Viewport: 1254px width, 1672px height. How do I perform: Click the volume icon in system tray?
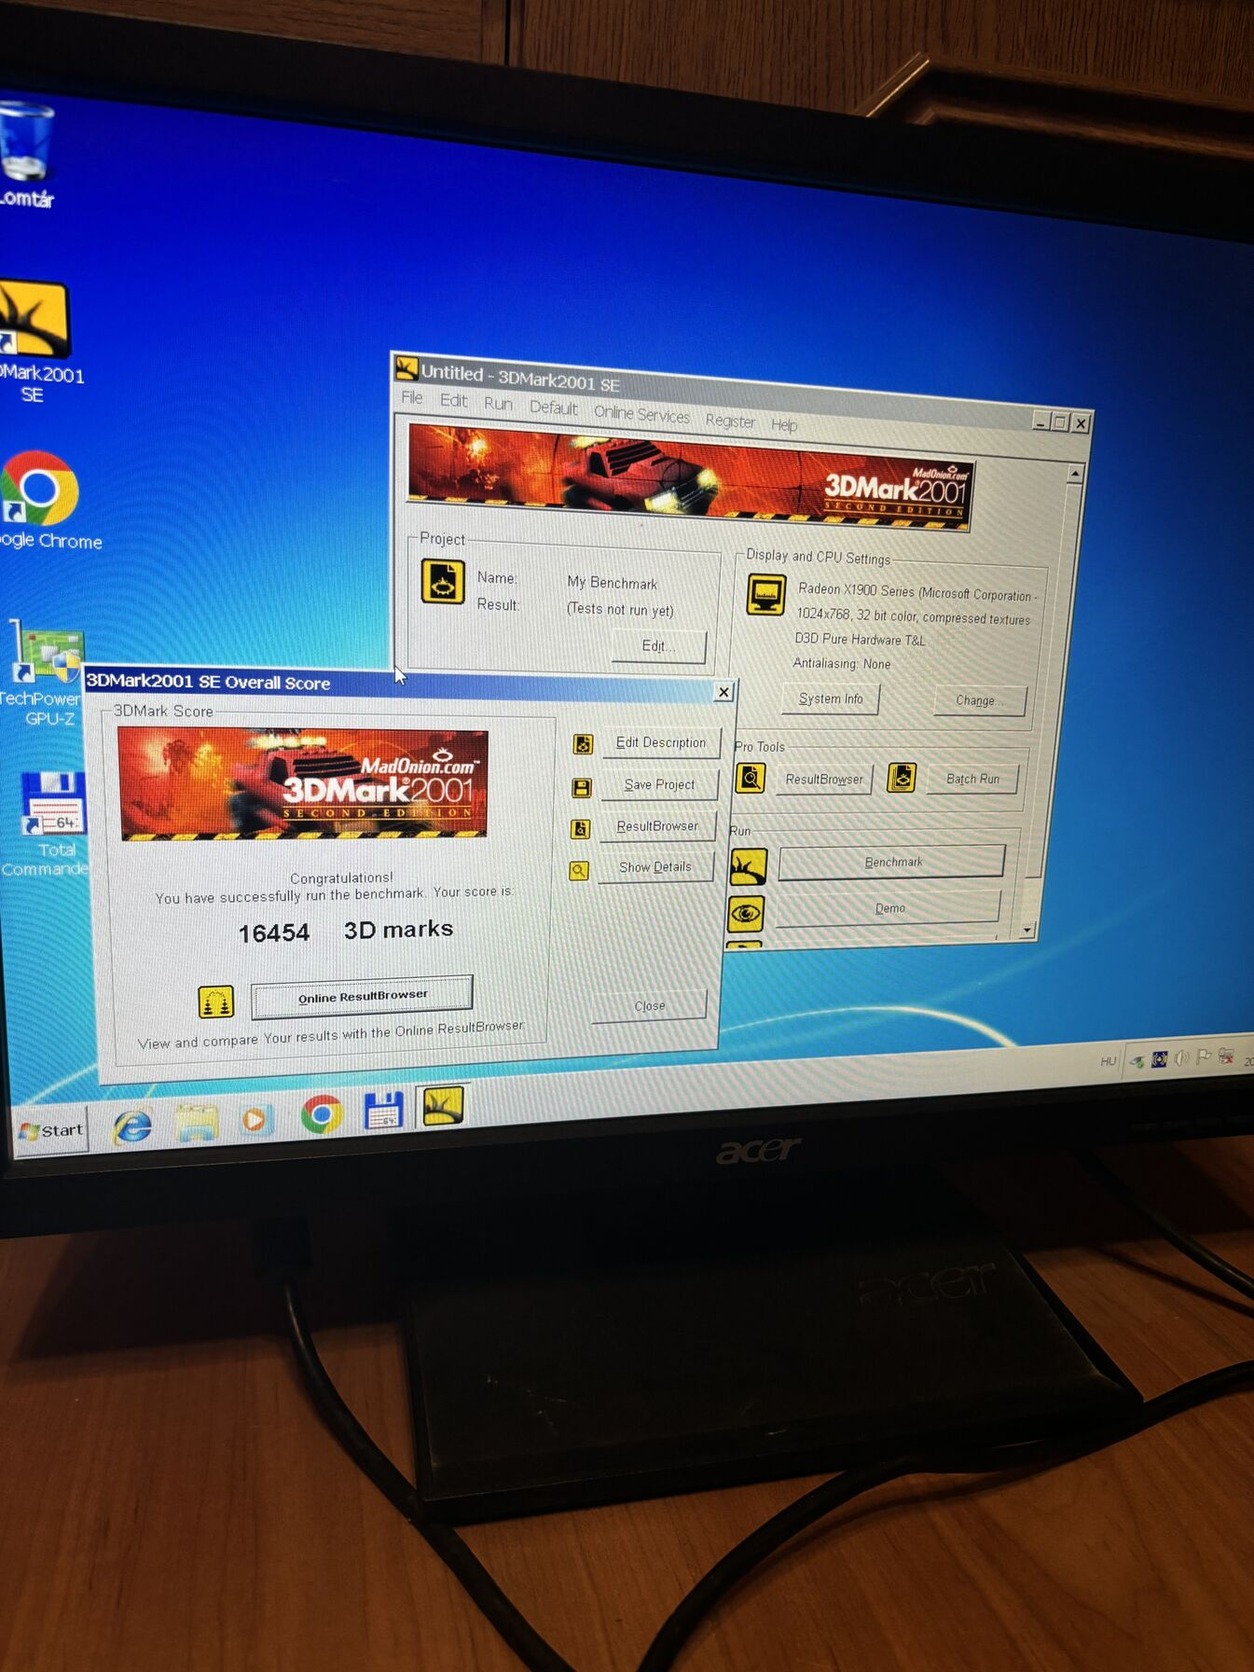tap(1182, 1058)
